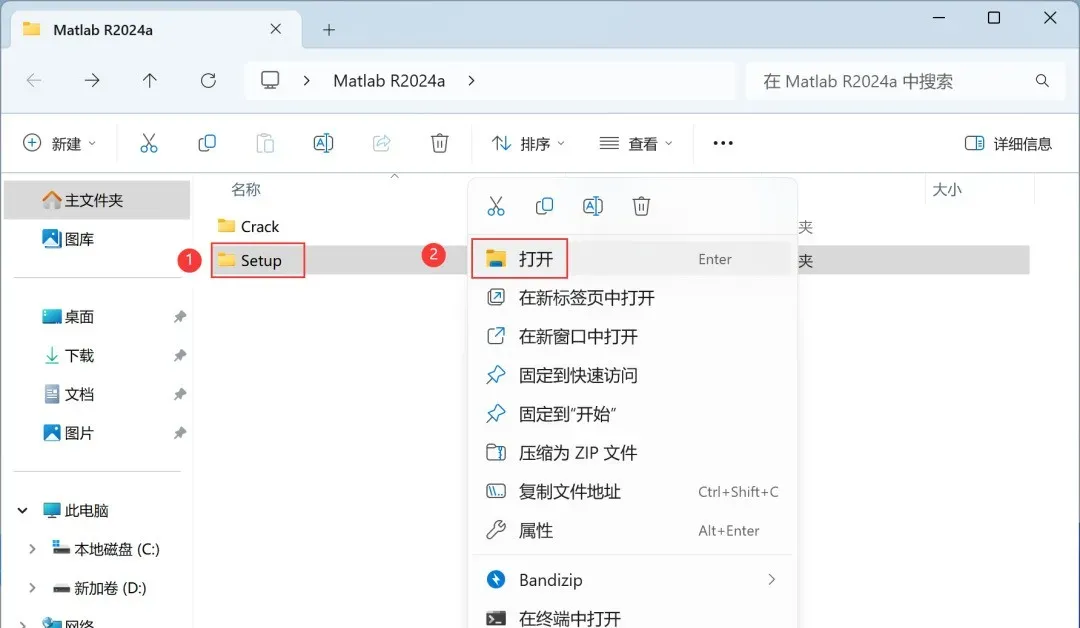Screen dimensions: 1080x628
Task: Unpin 桌面 via its pin icon
Action: pyautogui.click(x=180, y=317)
